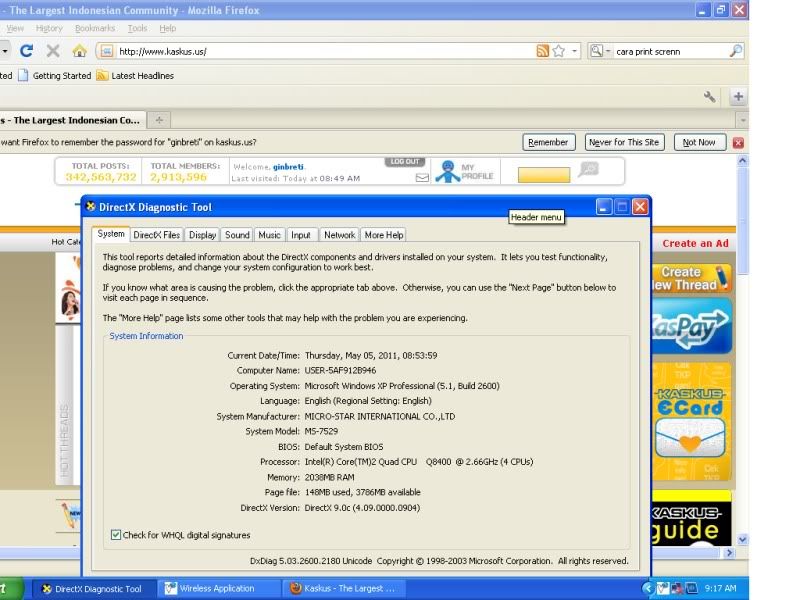
Task: List all tabs with the dropdown arrow
Action: click(742, 120)
